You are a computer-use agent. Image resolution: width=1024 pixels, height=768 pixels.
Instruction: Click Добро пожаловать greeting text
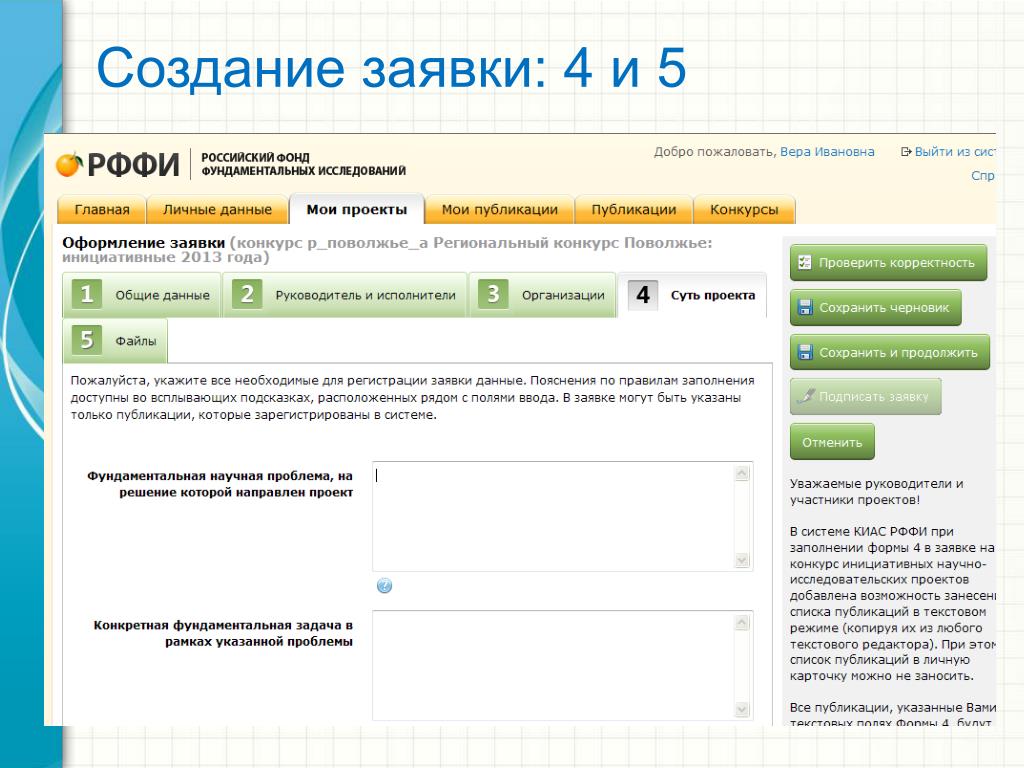pos(715,152)
